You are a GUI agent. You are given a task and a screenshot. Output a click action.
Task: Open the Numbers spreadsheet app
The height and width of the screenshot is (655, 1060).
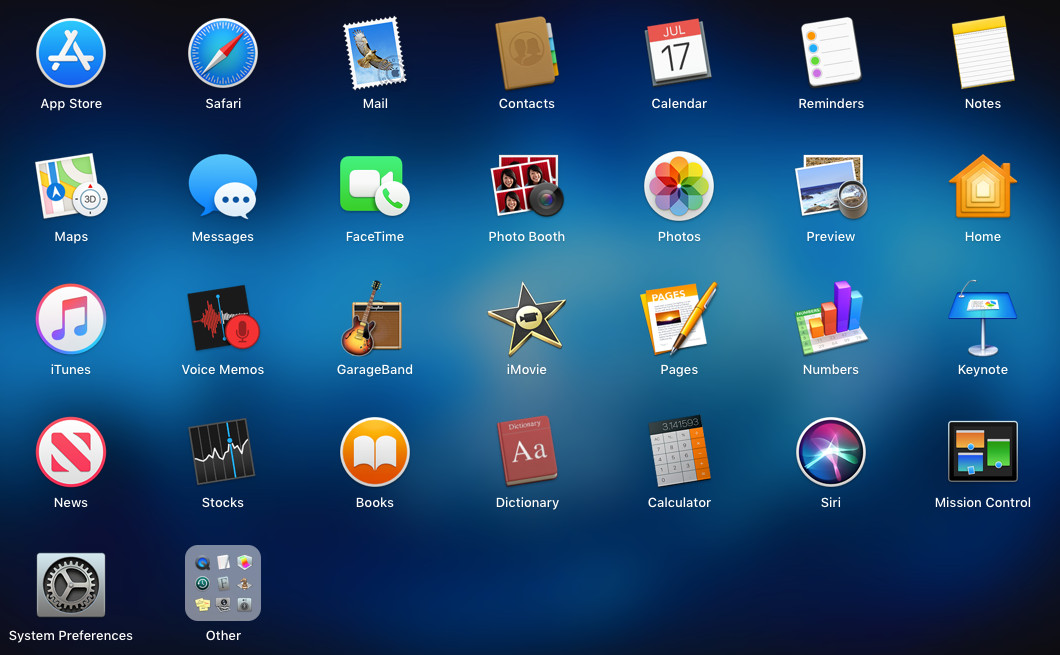click(831, 318)
